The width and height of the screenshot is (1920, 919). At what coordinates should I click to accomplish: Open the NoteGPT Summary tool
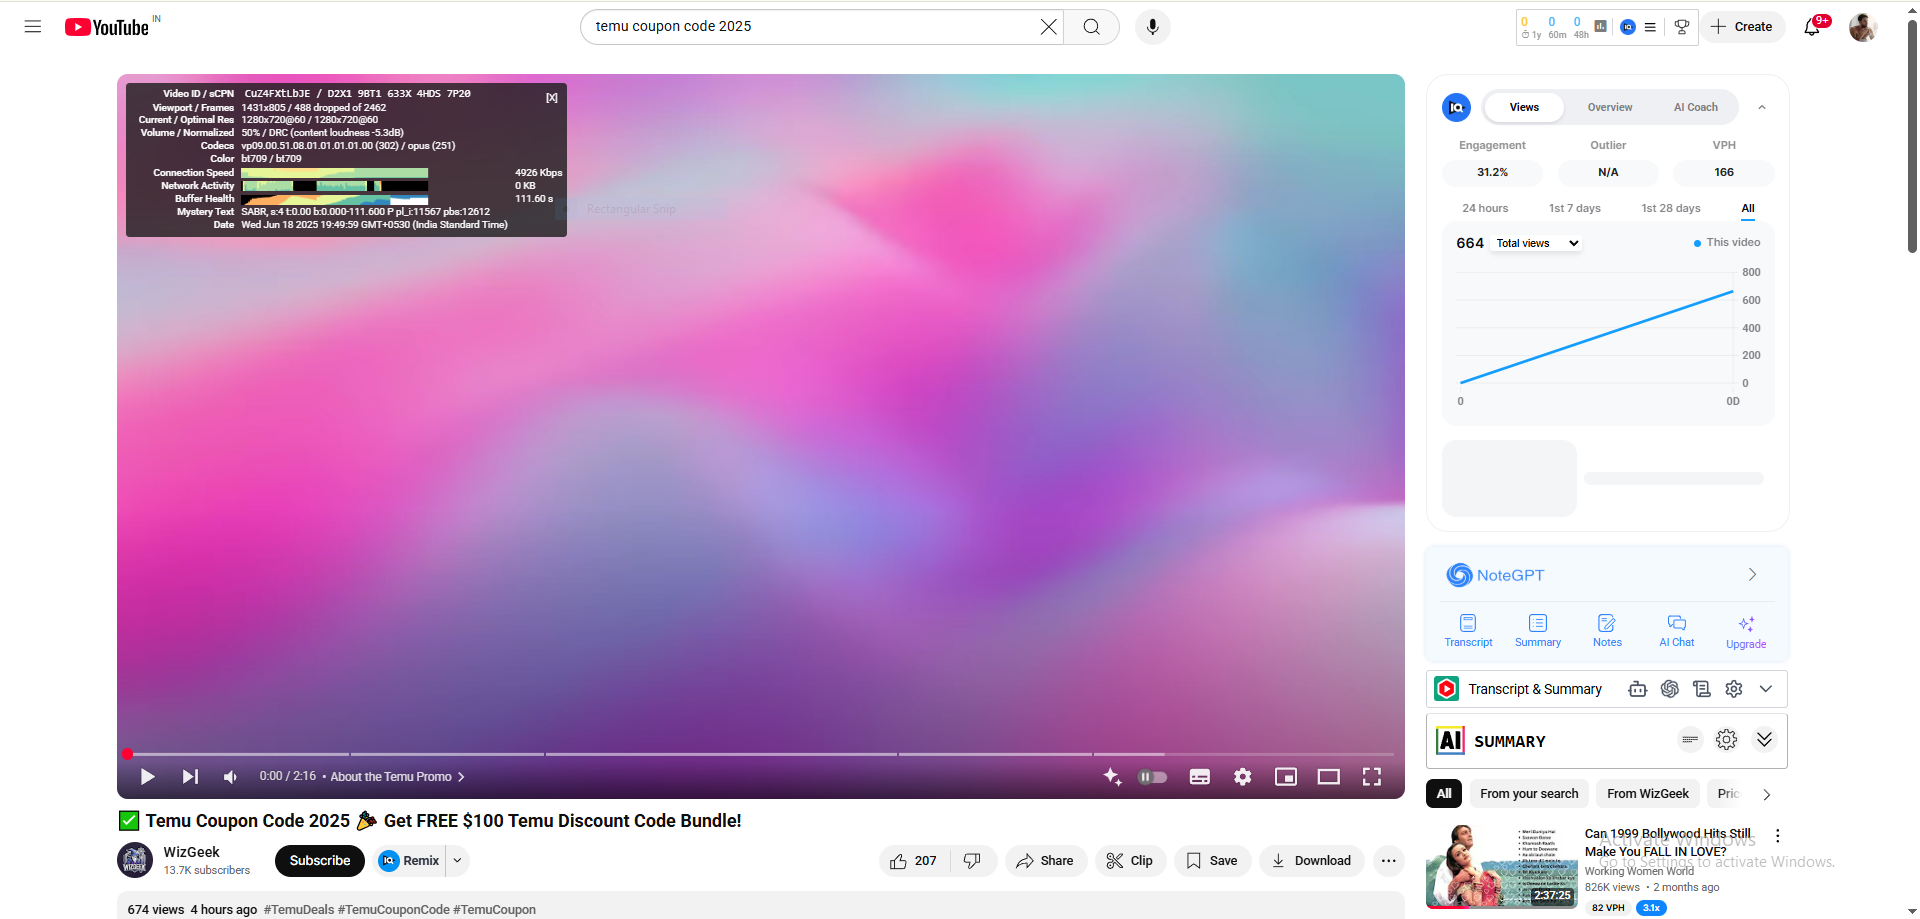1538,631
